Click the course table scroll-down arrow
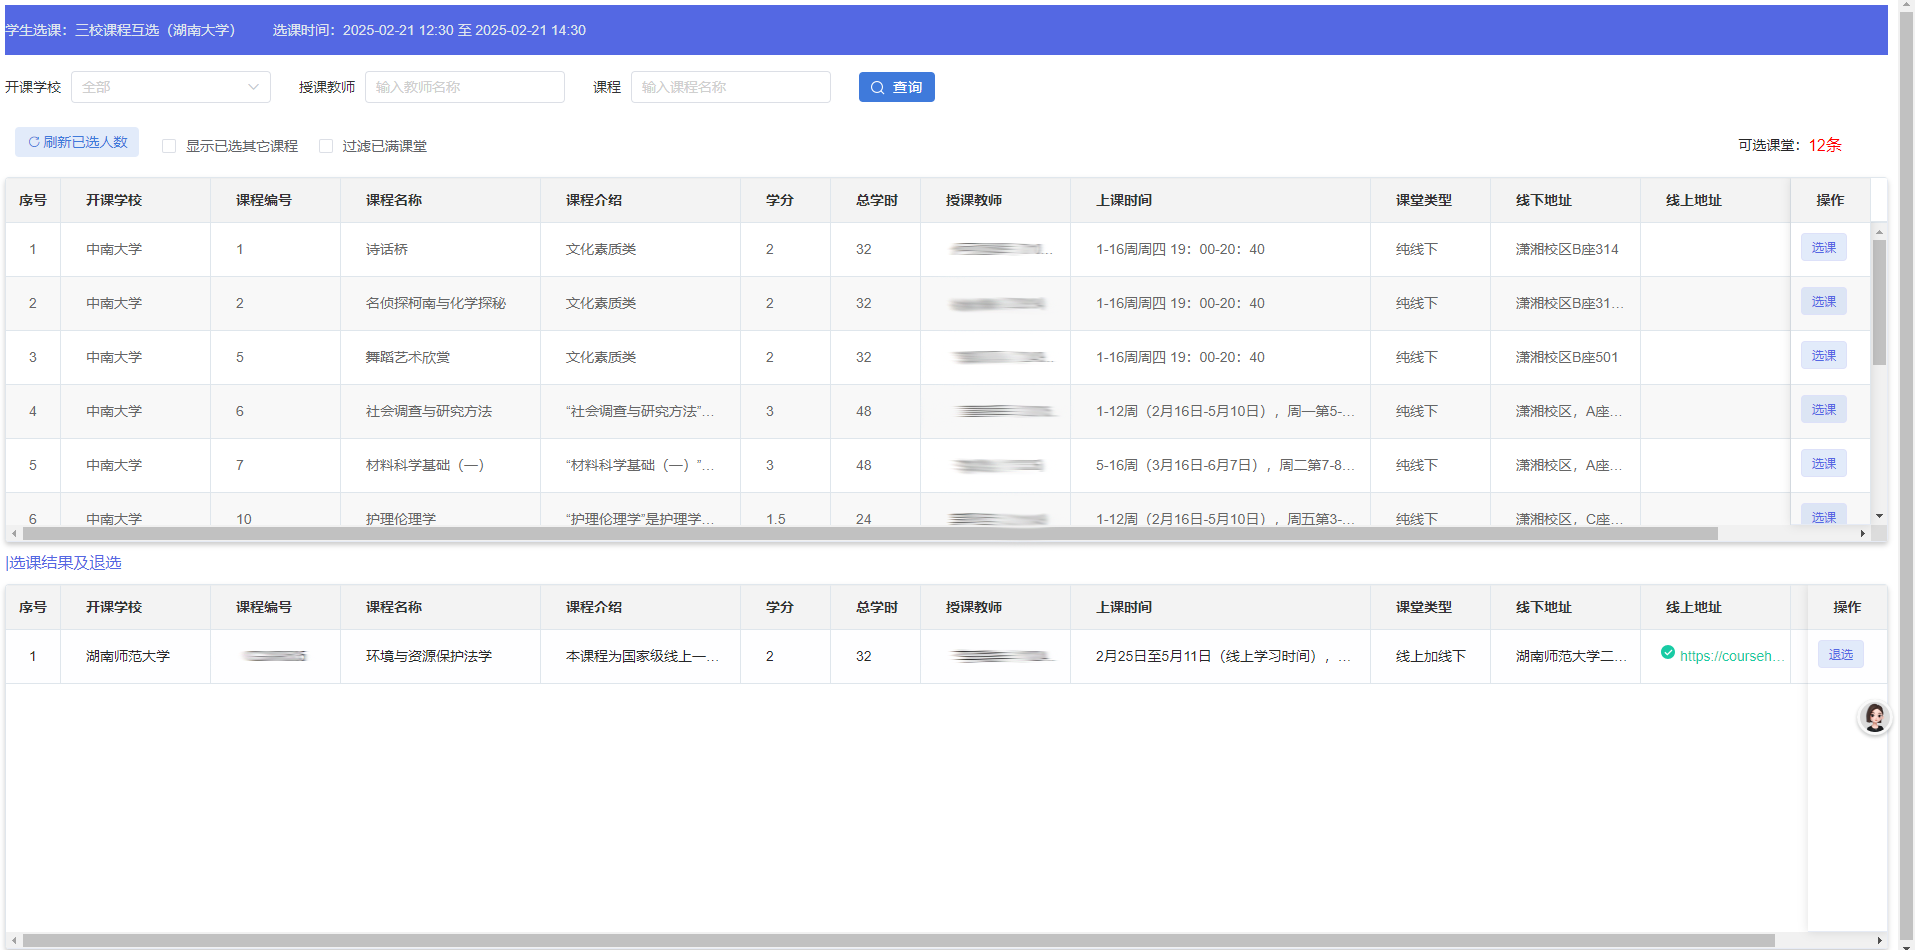The height and width of the screenshot is (950, 1915). click(1879, 516)
